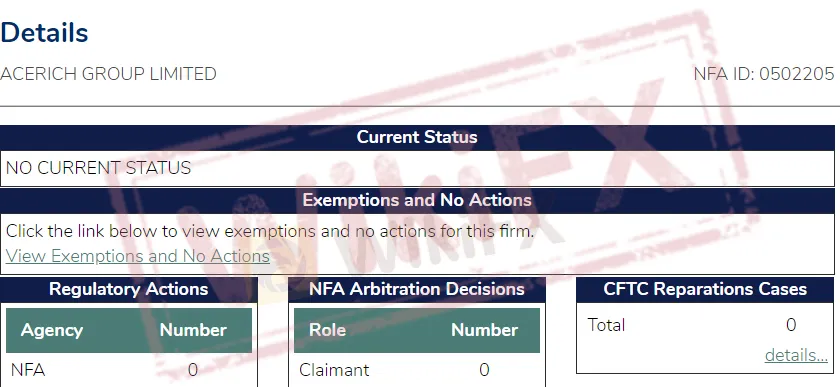Viewport: 840px width, 387px height.
Task: Click the NFA regulatory actions count 0
Action: 193,370
